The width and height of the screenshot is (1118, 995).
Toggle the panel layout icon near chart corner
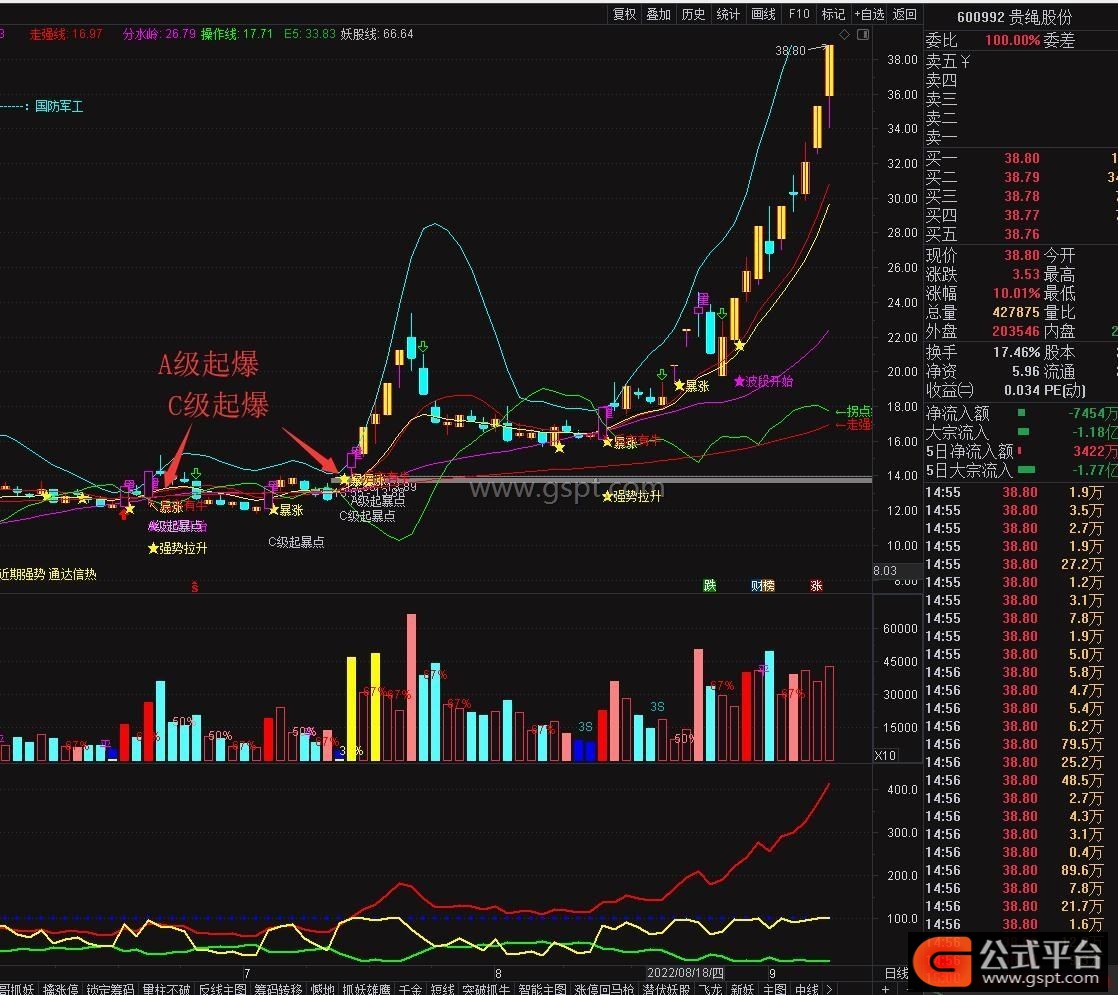pos(863,34)
